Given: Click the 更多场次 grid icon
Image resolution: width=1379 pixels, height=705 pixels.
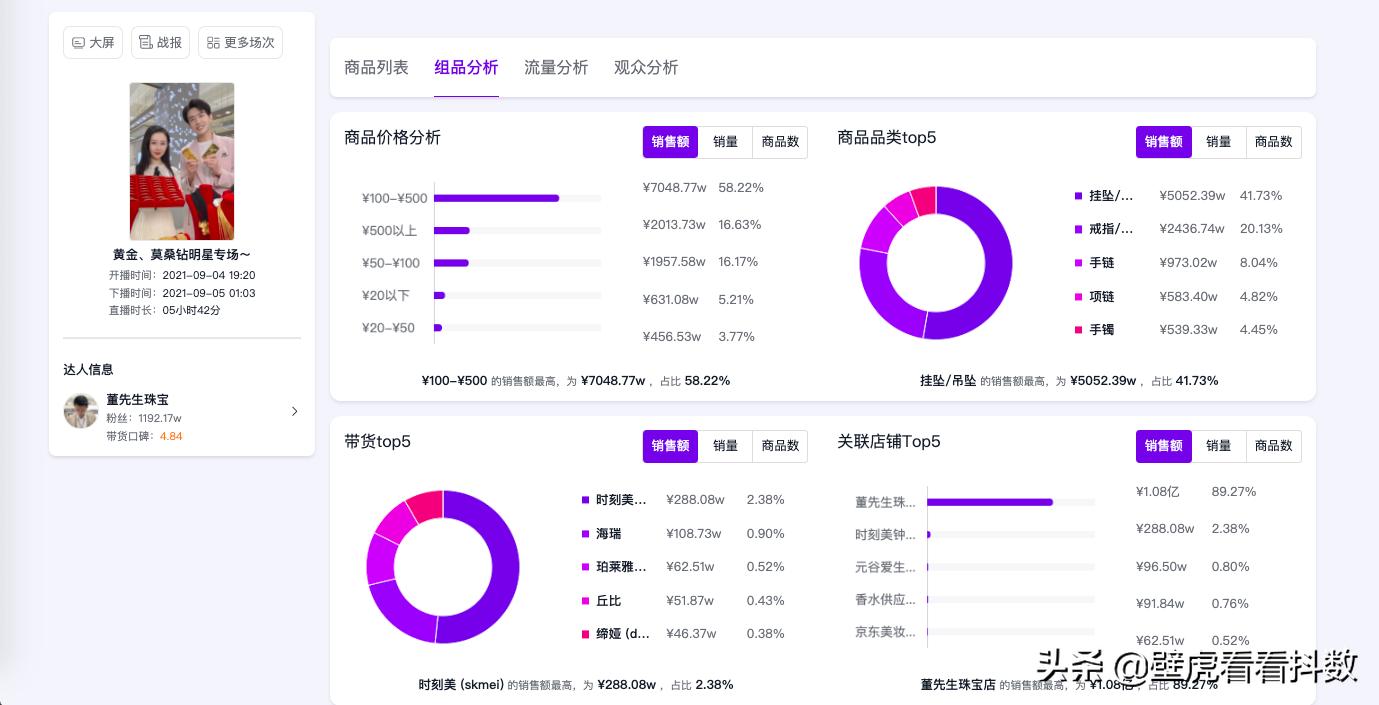Looking at the screenshot, I should click(x=214, y=42).
